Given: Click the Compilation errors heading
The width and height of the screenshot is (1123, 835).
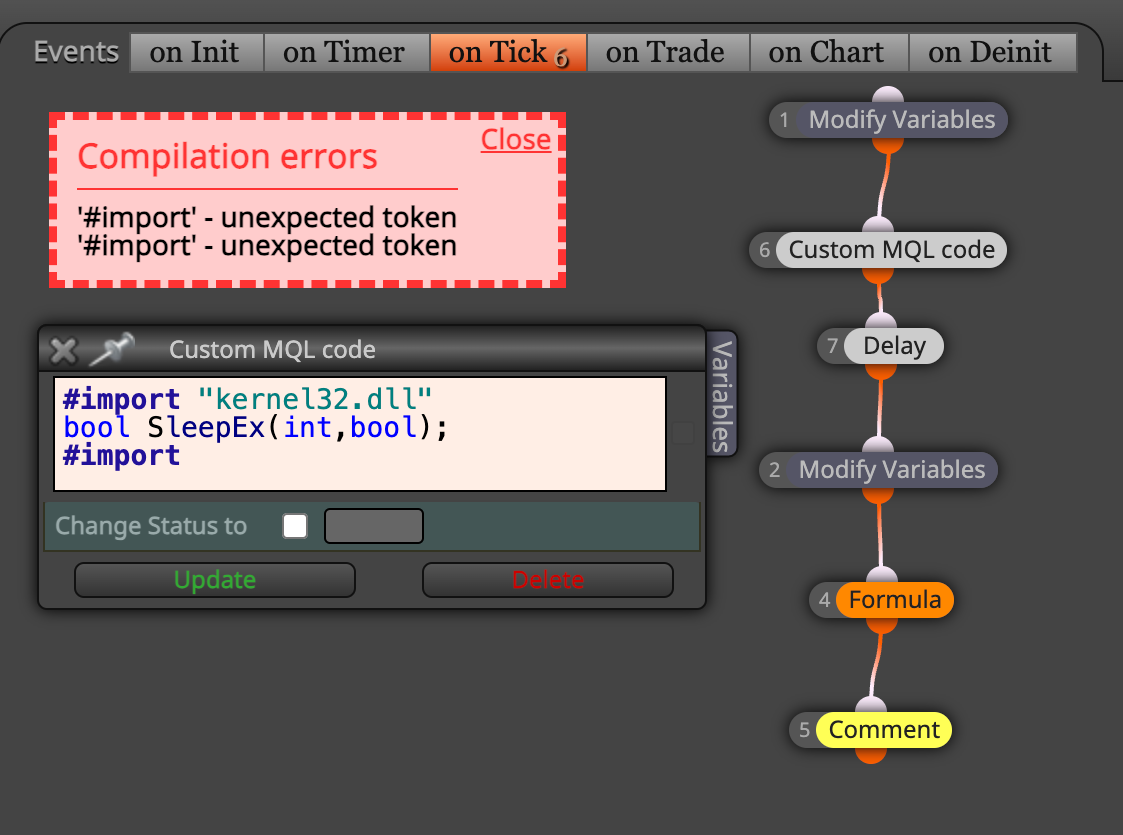Looking at the screenshot, I should 227,157.
